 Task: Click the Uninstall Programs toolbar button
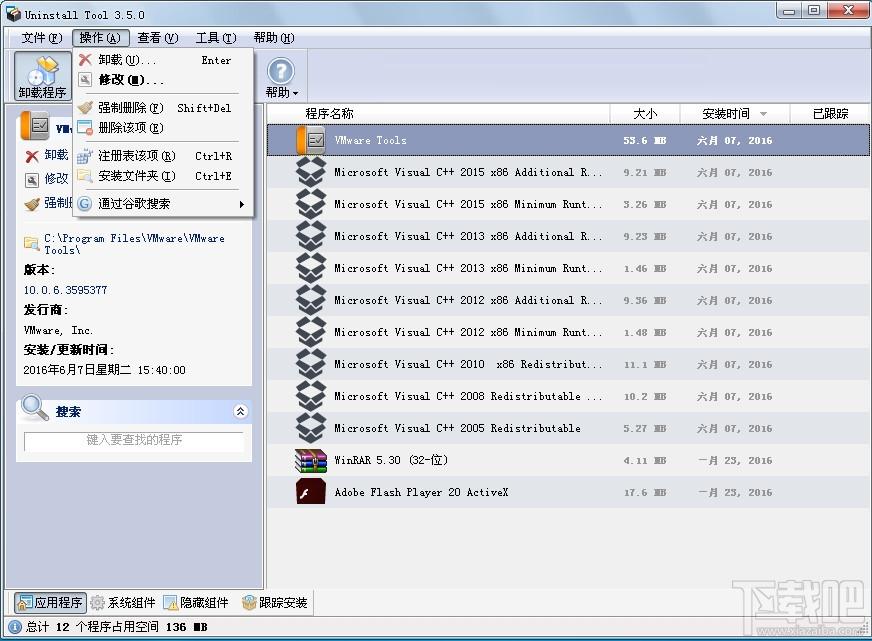[42, 76]
